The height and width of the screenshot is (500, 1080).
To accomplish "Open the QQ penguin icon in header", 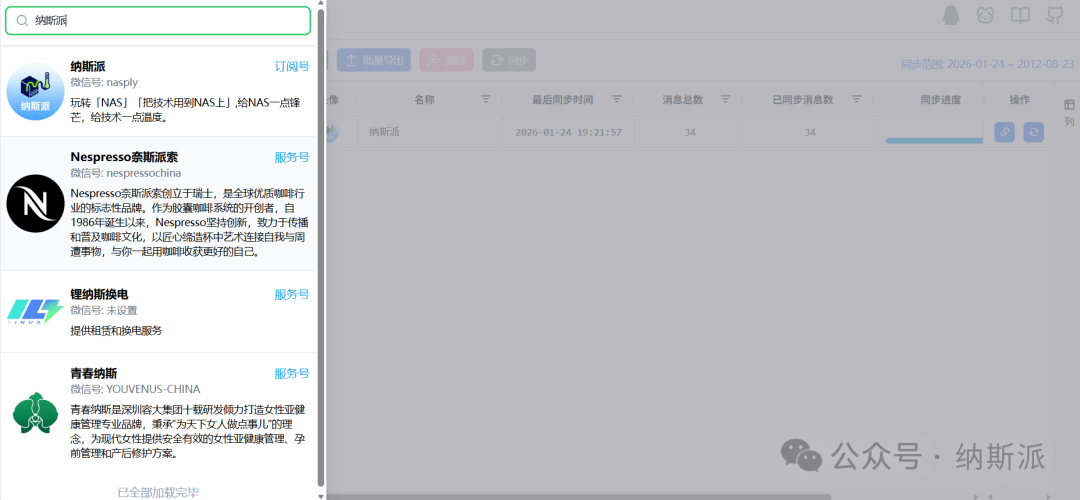I will 951,15.
